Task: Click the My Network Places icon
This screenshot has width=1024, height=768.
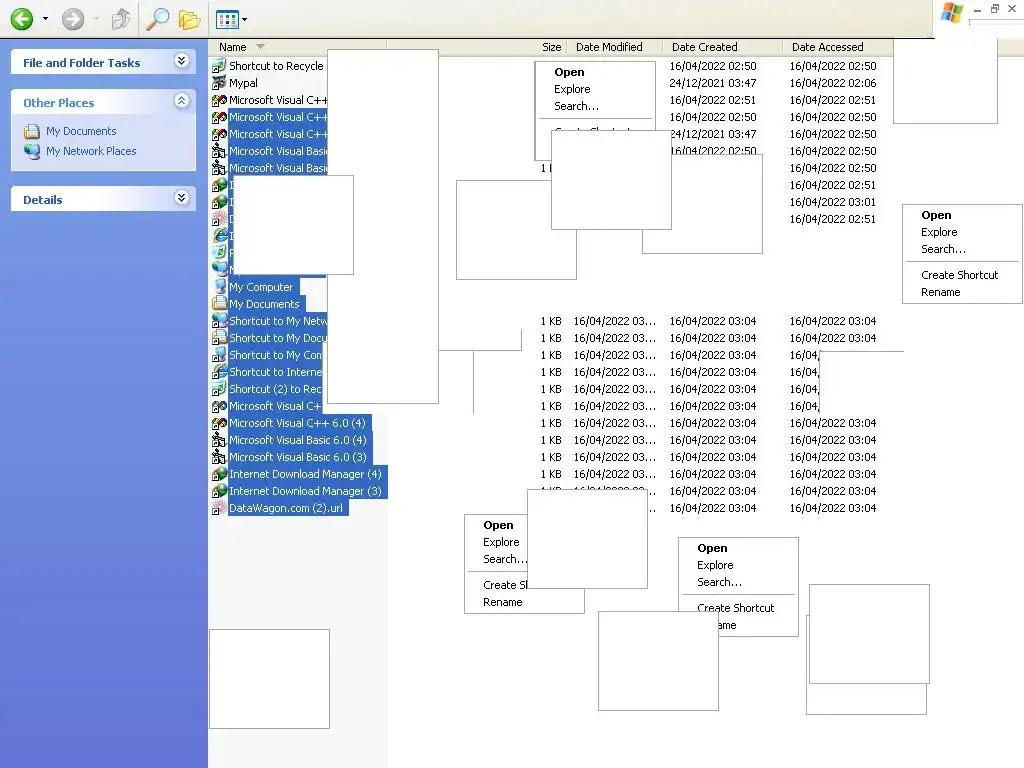Action: point(32,151)
